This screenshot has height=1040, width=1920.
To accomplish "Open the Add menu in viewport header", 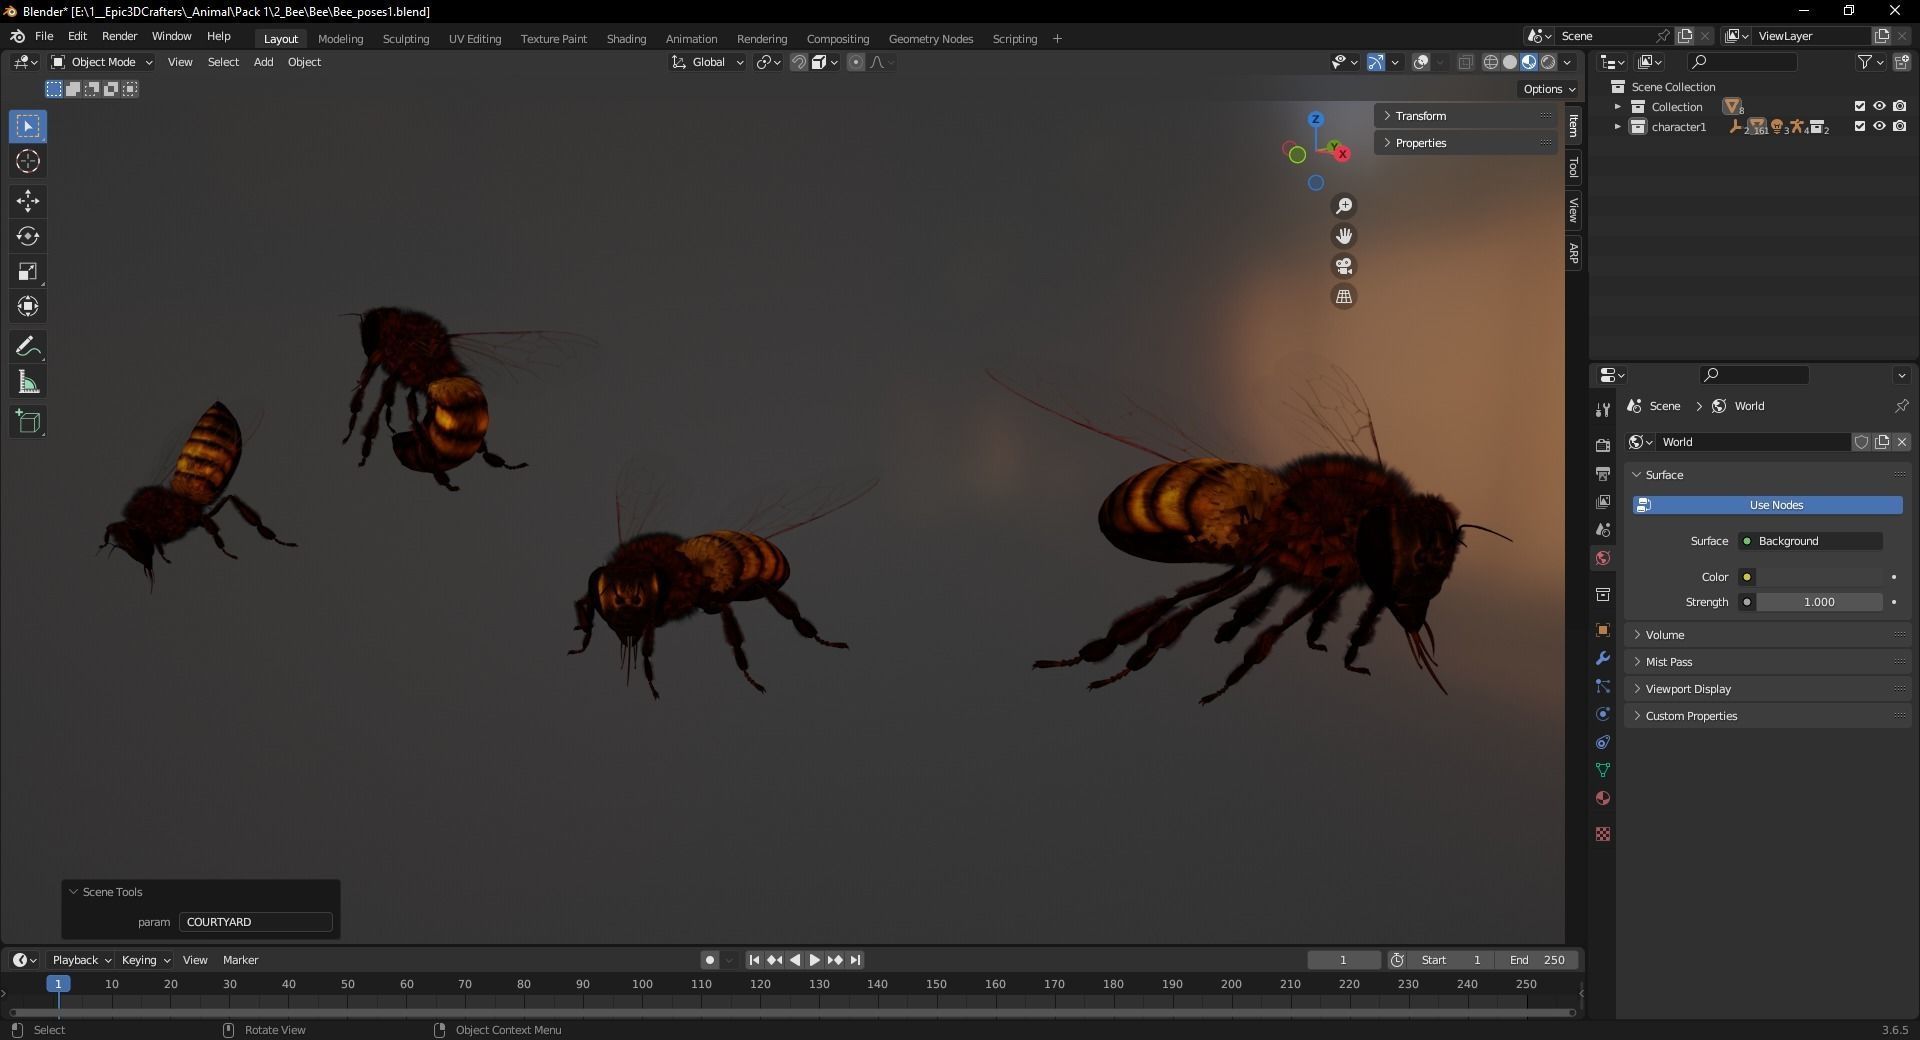I will (263, 62).
